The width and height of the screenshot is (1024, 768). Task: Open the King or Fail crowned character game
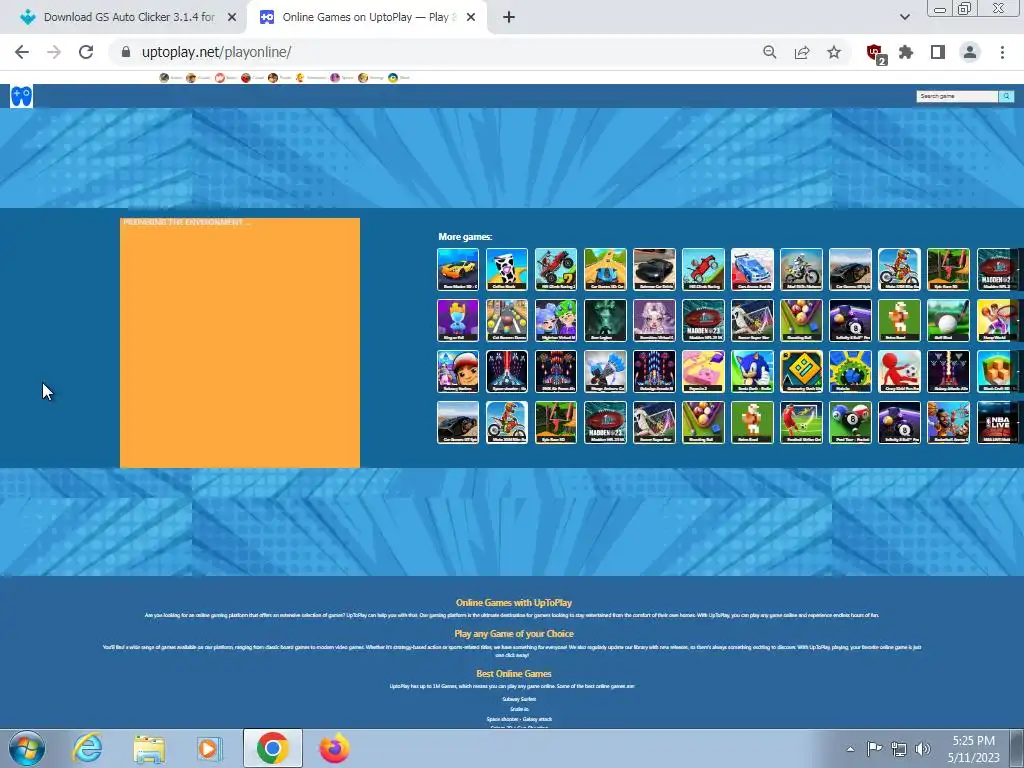click(x=458, y=320)
